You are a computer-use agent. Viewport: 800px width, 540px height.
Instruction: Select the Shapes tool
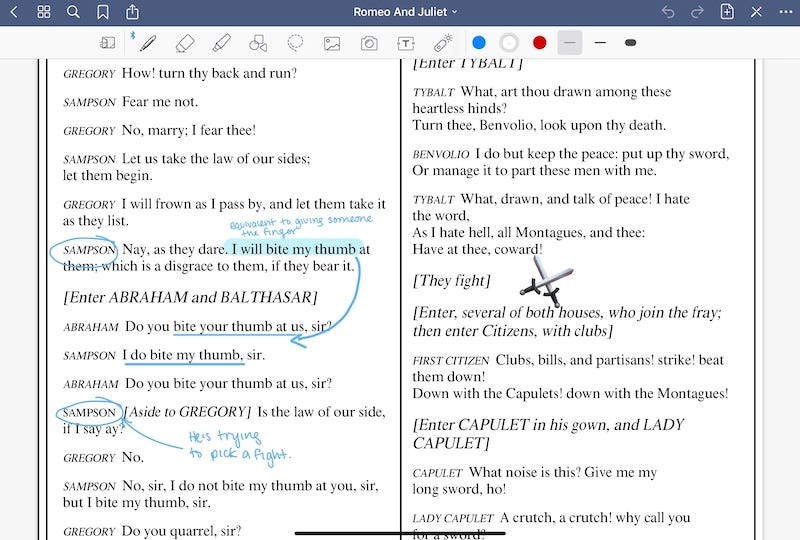click(258, 43)
